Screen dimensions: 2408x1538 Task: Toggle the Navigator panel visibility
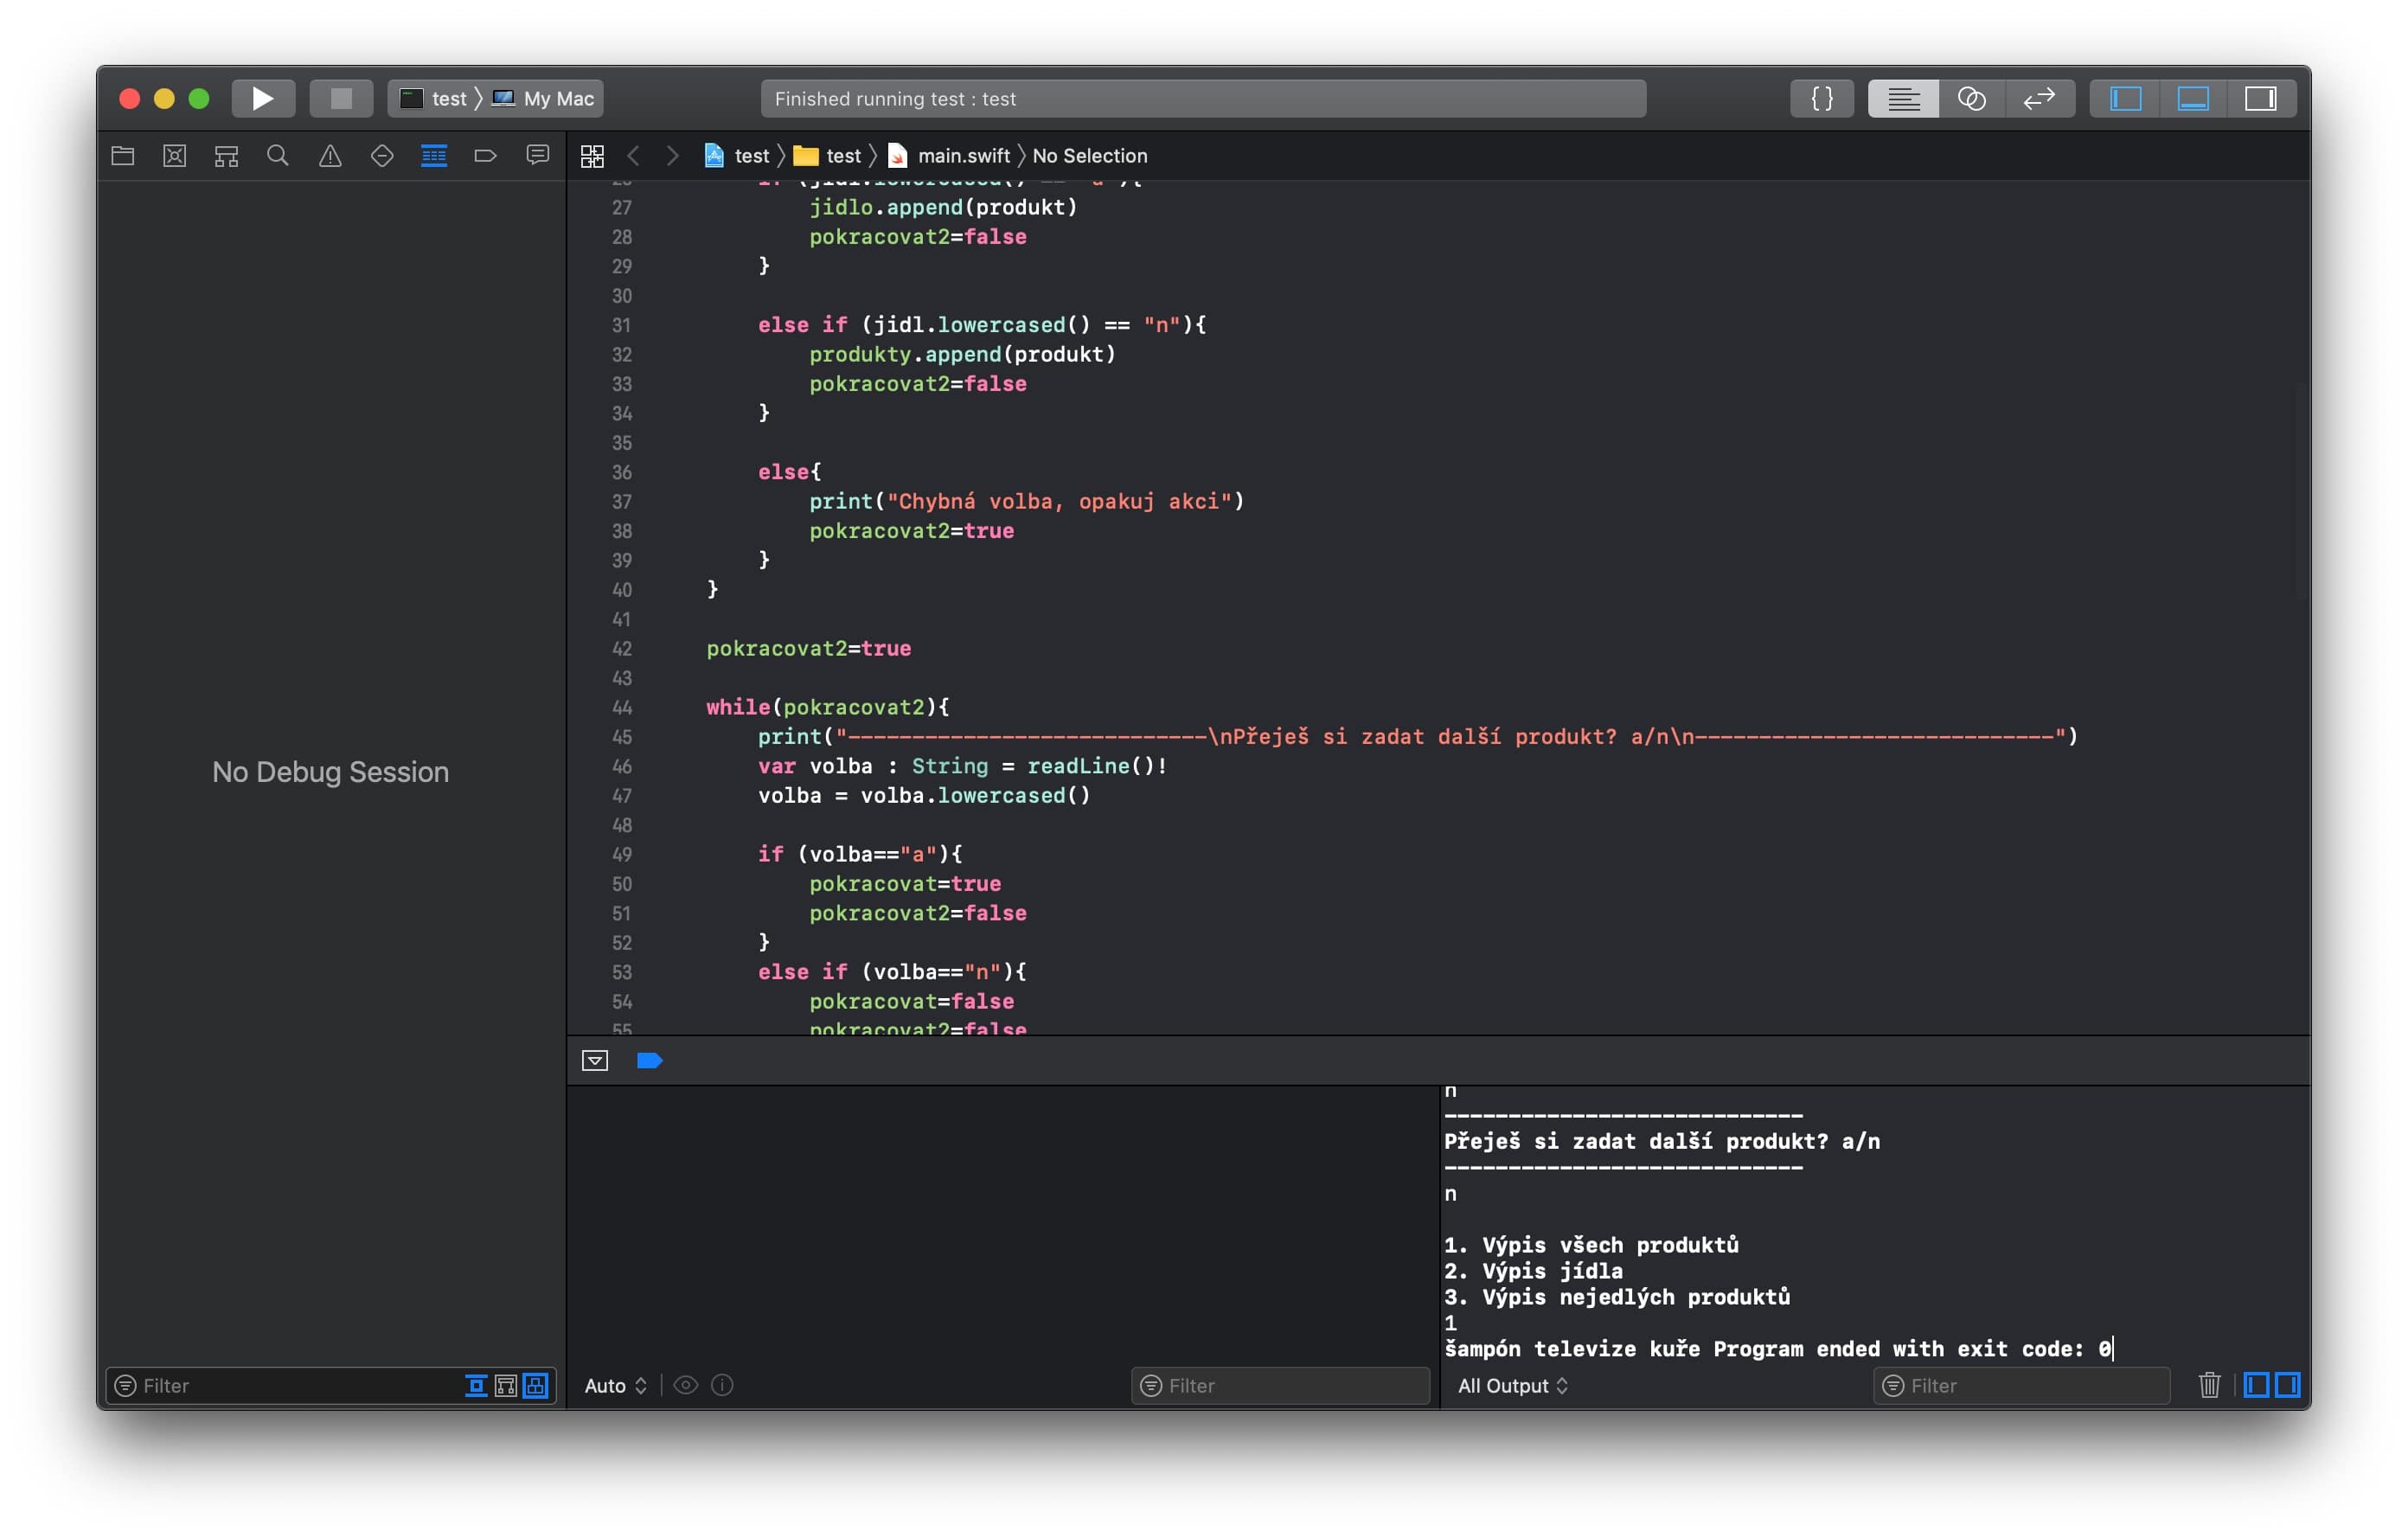2125,98
